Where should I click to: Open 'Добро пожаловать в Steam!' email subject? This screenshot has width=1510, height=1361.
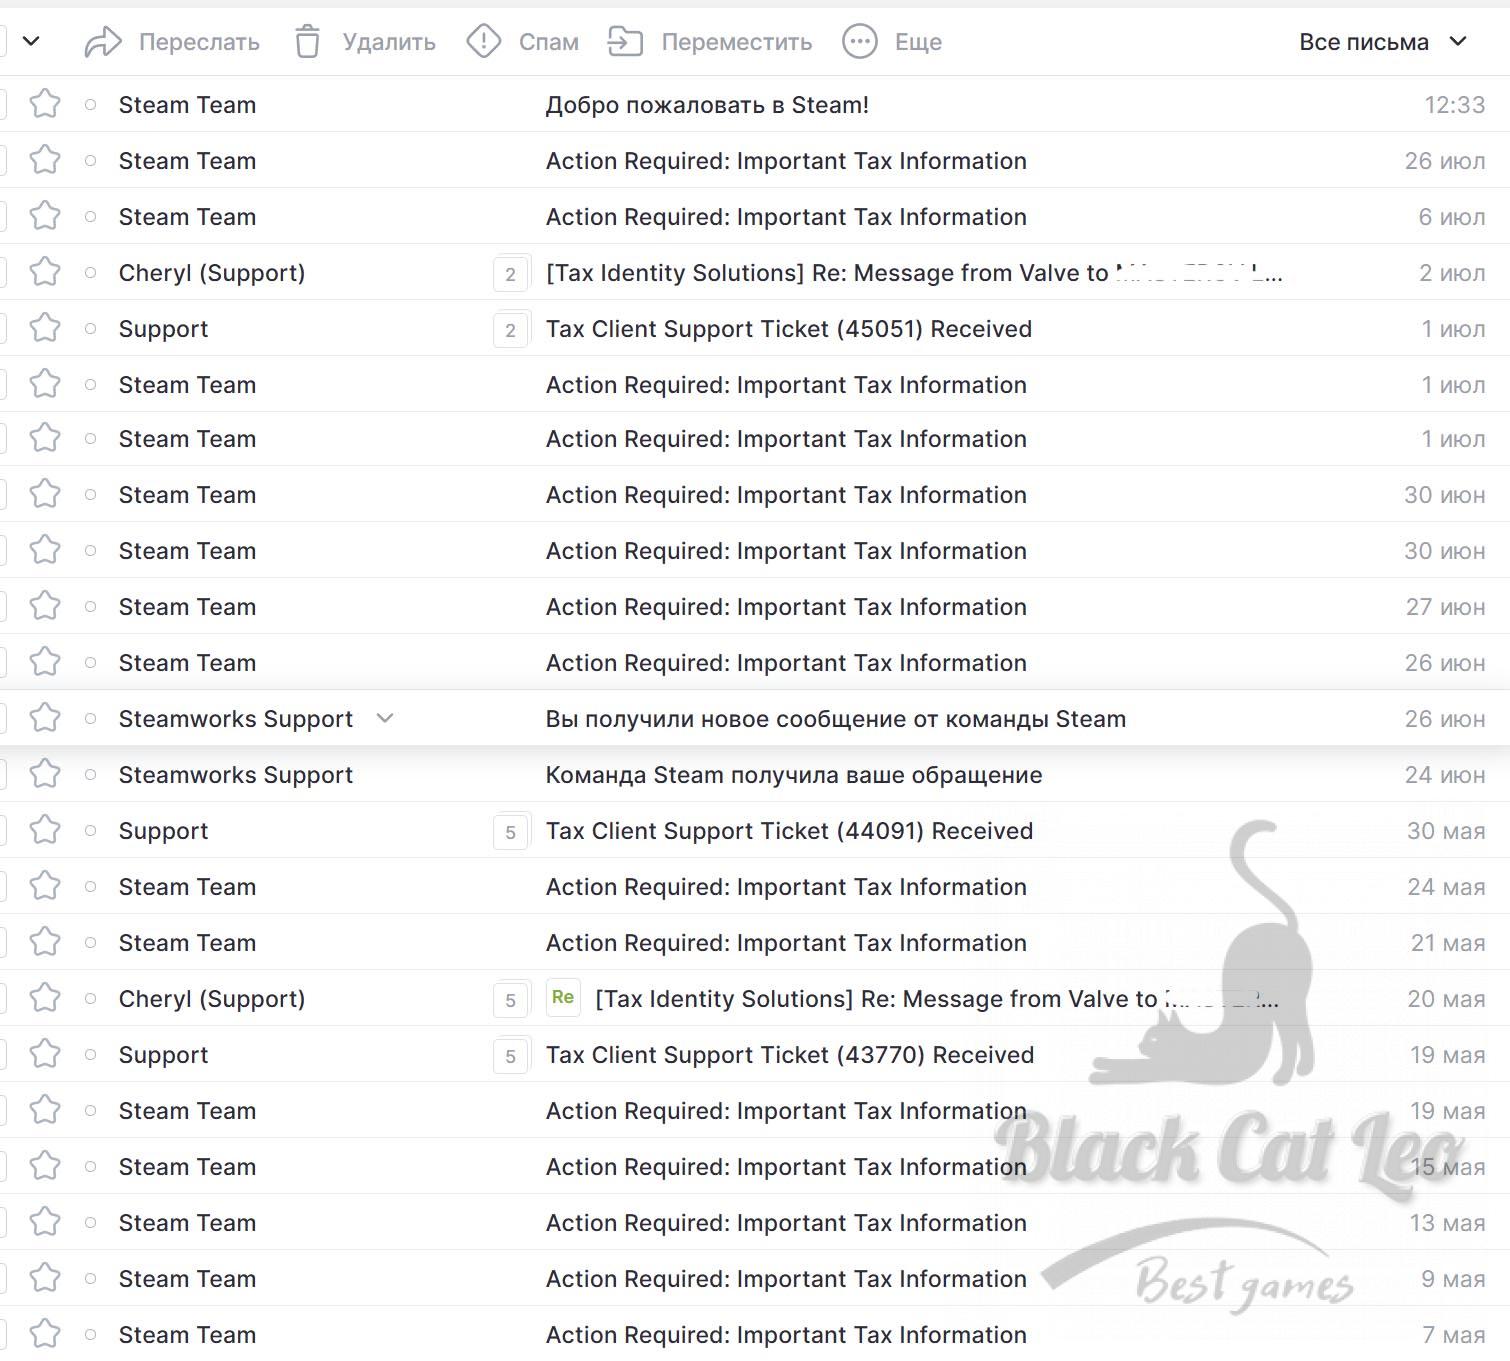point(707,105)
